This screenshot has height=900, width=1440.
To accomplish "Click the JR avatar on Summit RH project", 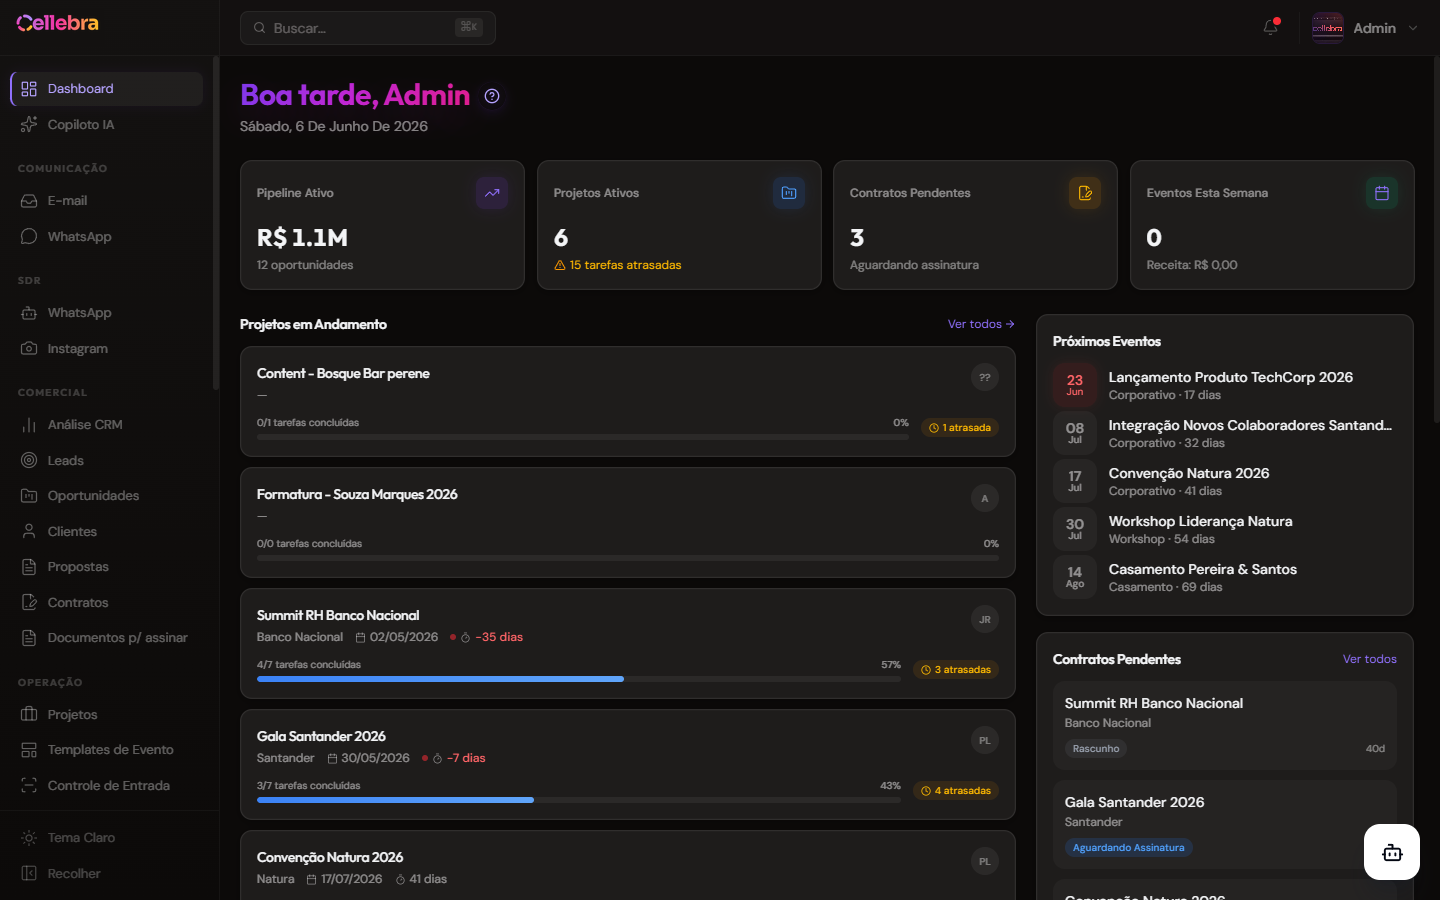I will coord(985,620).
